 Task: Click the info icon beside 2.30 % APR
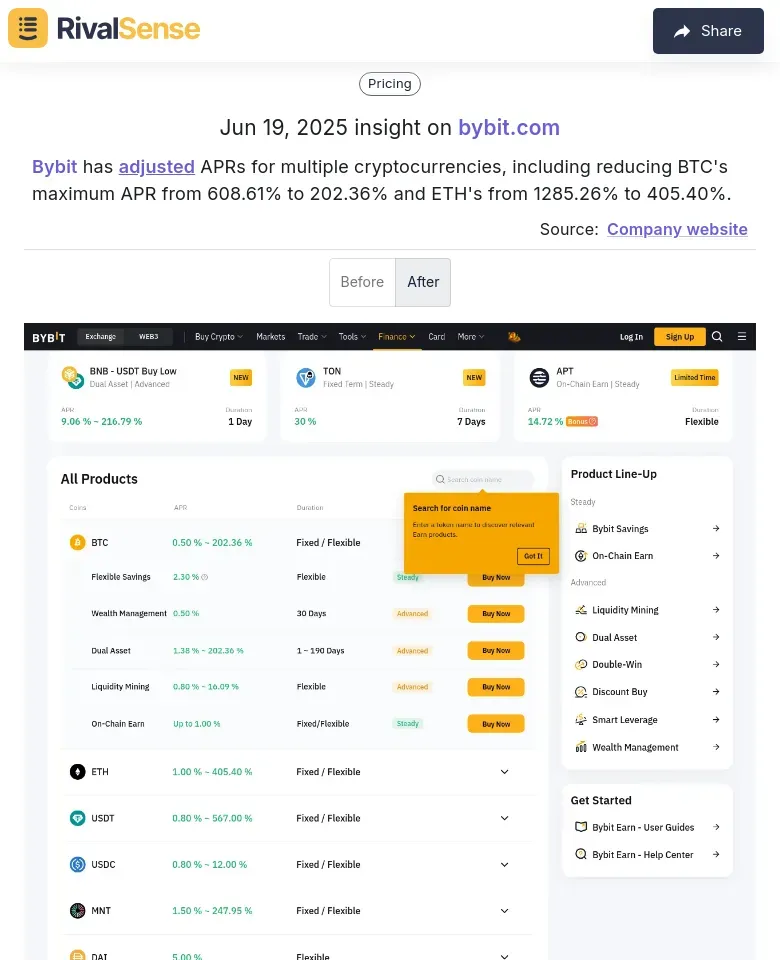point(204,577)
